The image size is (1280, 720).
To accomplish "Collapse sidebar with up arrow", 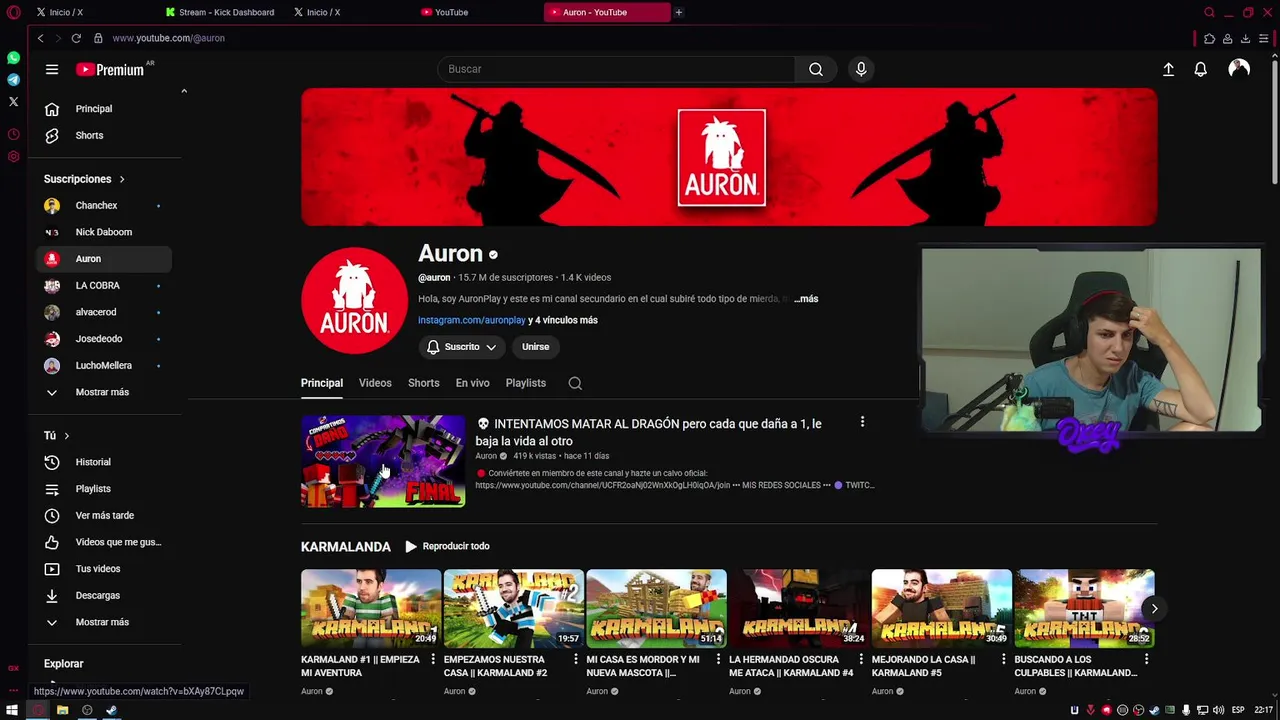I will 184,91.
